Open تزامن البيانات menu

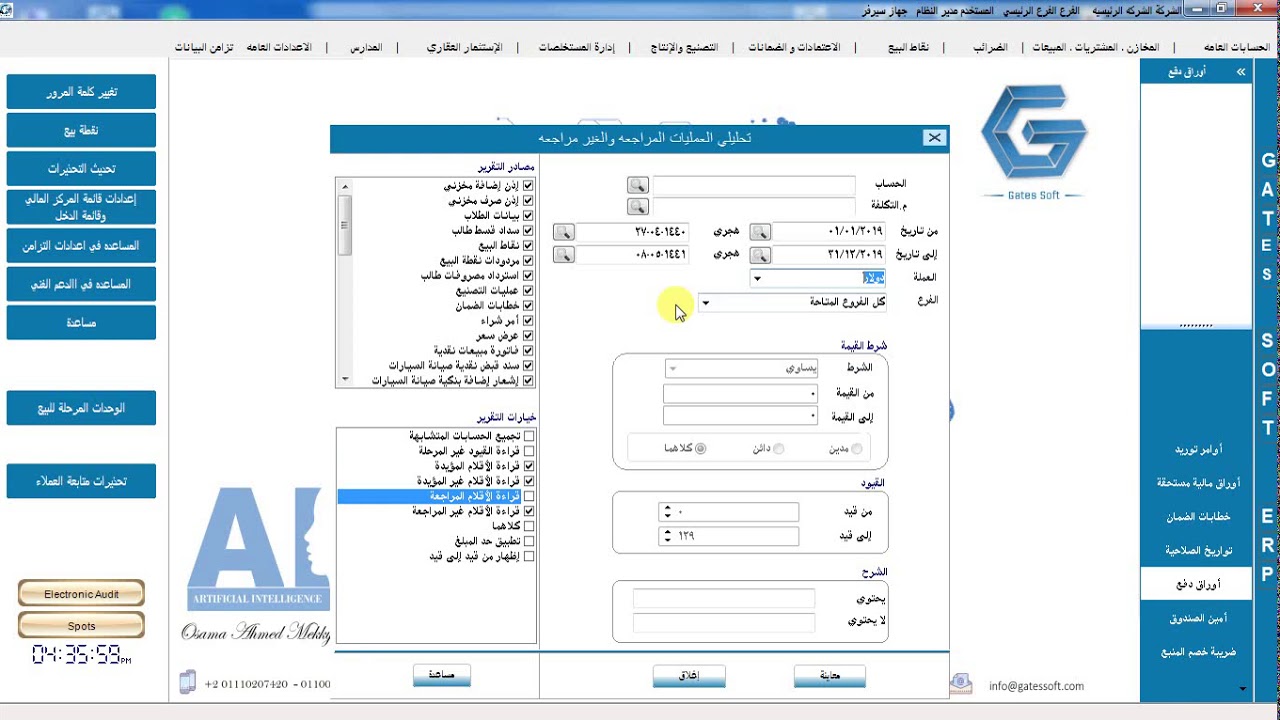pyautogui.click(x=204, y=47)
